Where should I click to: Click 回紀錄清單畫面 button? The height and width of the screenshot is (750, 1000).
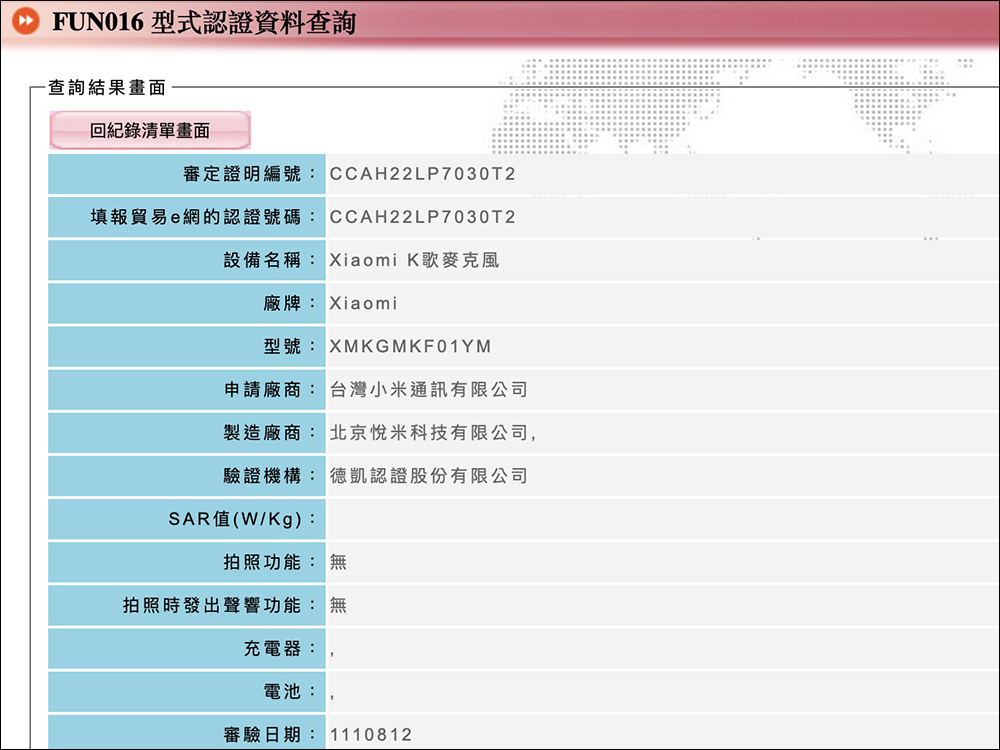click(x=150, y=130)
